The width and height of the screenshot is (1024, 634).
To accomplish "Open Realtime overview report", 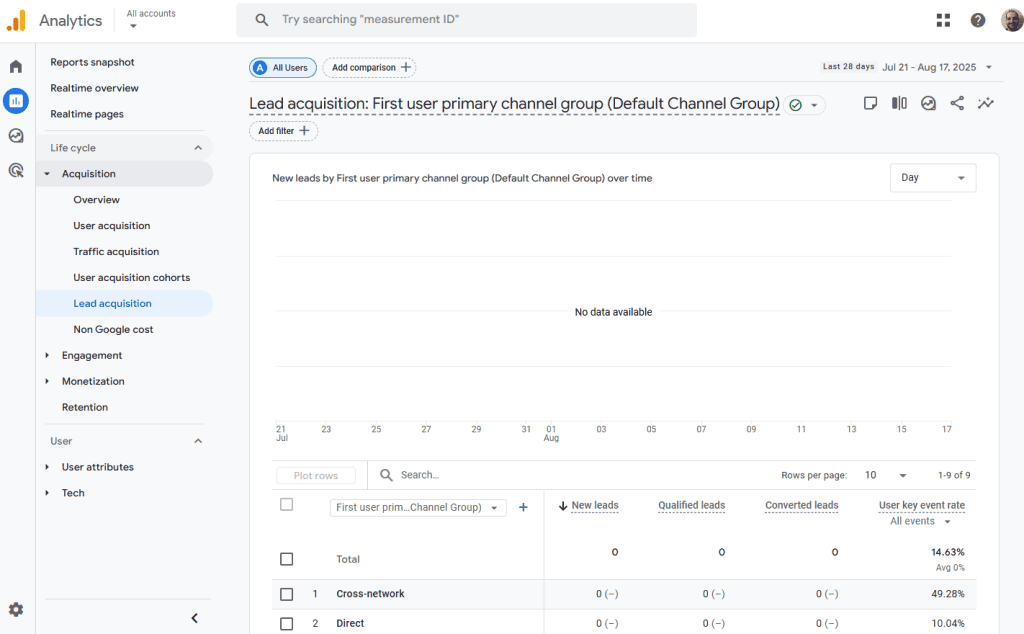I will pyautogui.click(x=95, y=88).
